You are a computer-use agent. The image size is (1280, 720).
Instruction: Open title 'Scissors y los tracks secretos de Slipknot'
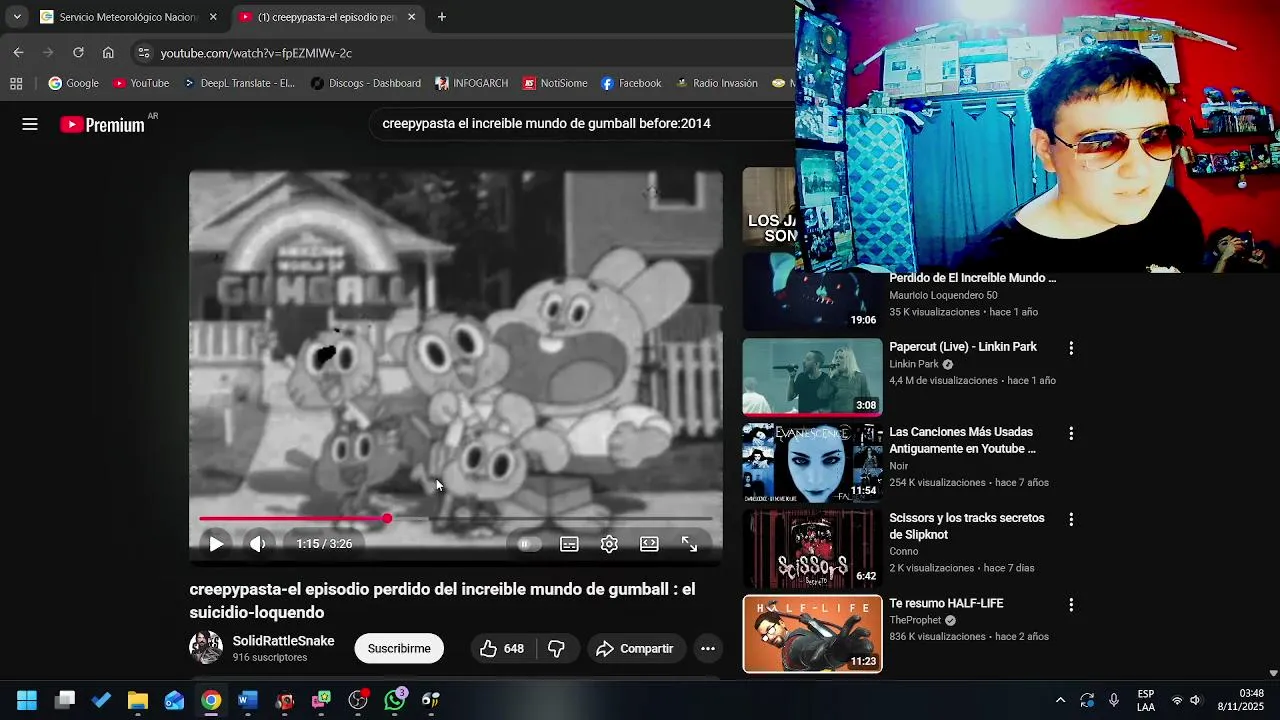click(x=967, y=526)
